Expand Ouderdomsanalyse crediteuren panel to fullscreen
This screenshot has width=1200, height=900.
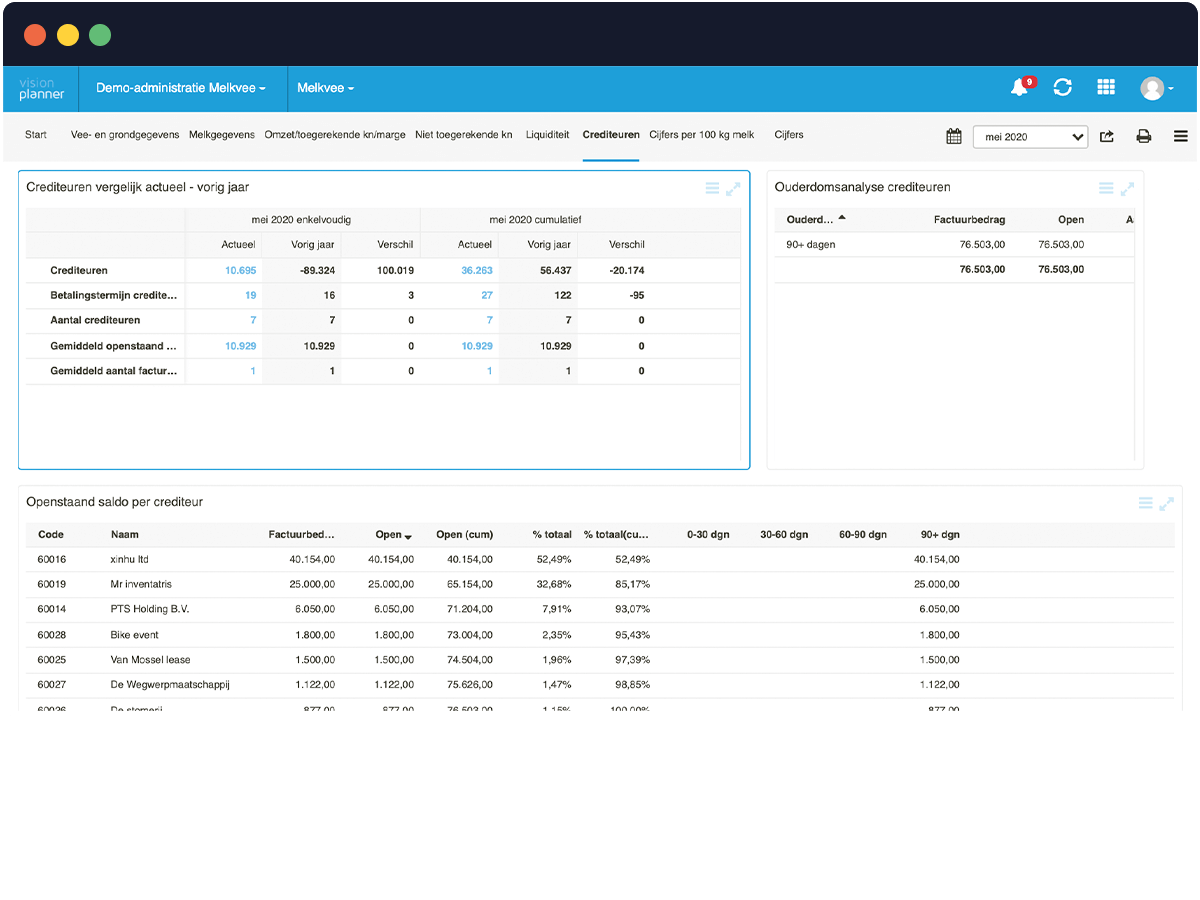[x=1127, y=188]
